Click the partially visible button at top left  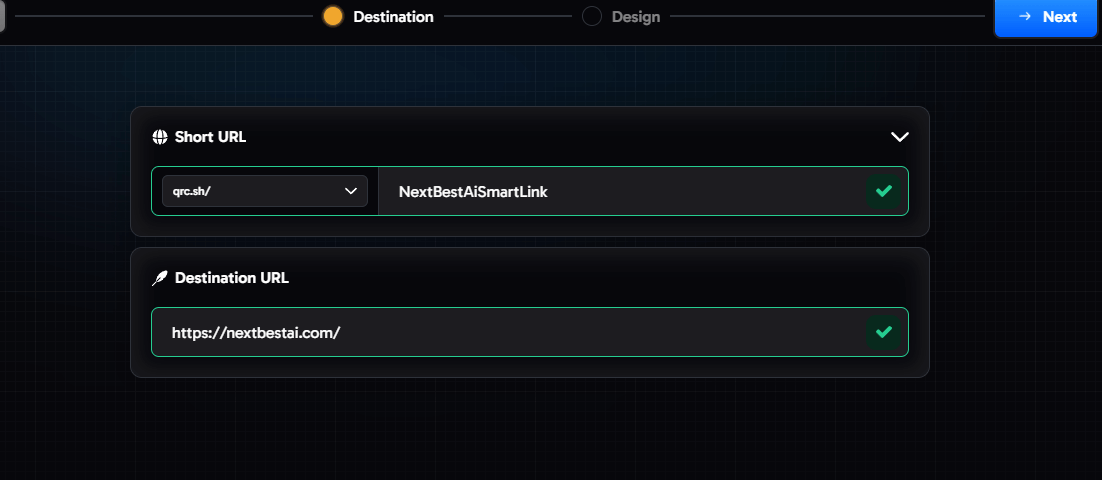(2, 15)
